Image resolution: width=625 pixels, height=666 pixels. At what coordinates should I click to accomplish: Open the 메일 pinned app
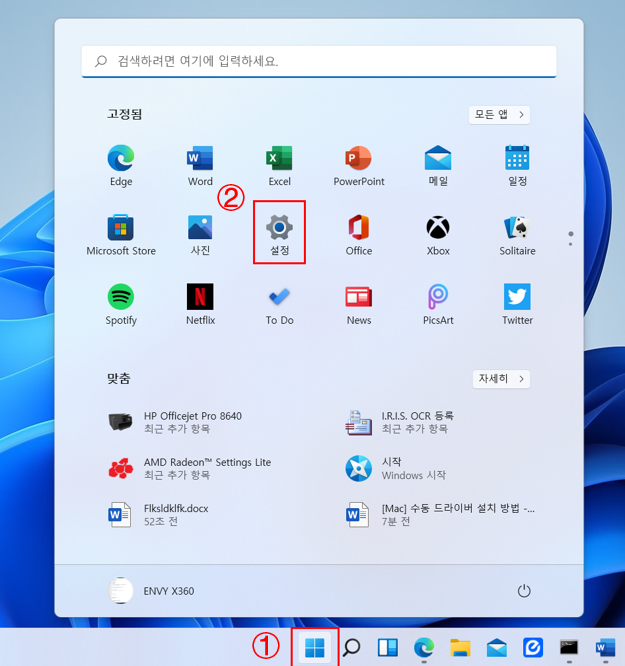tap(438, 166)
